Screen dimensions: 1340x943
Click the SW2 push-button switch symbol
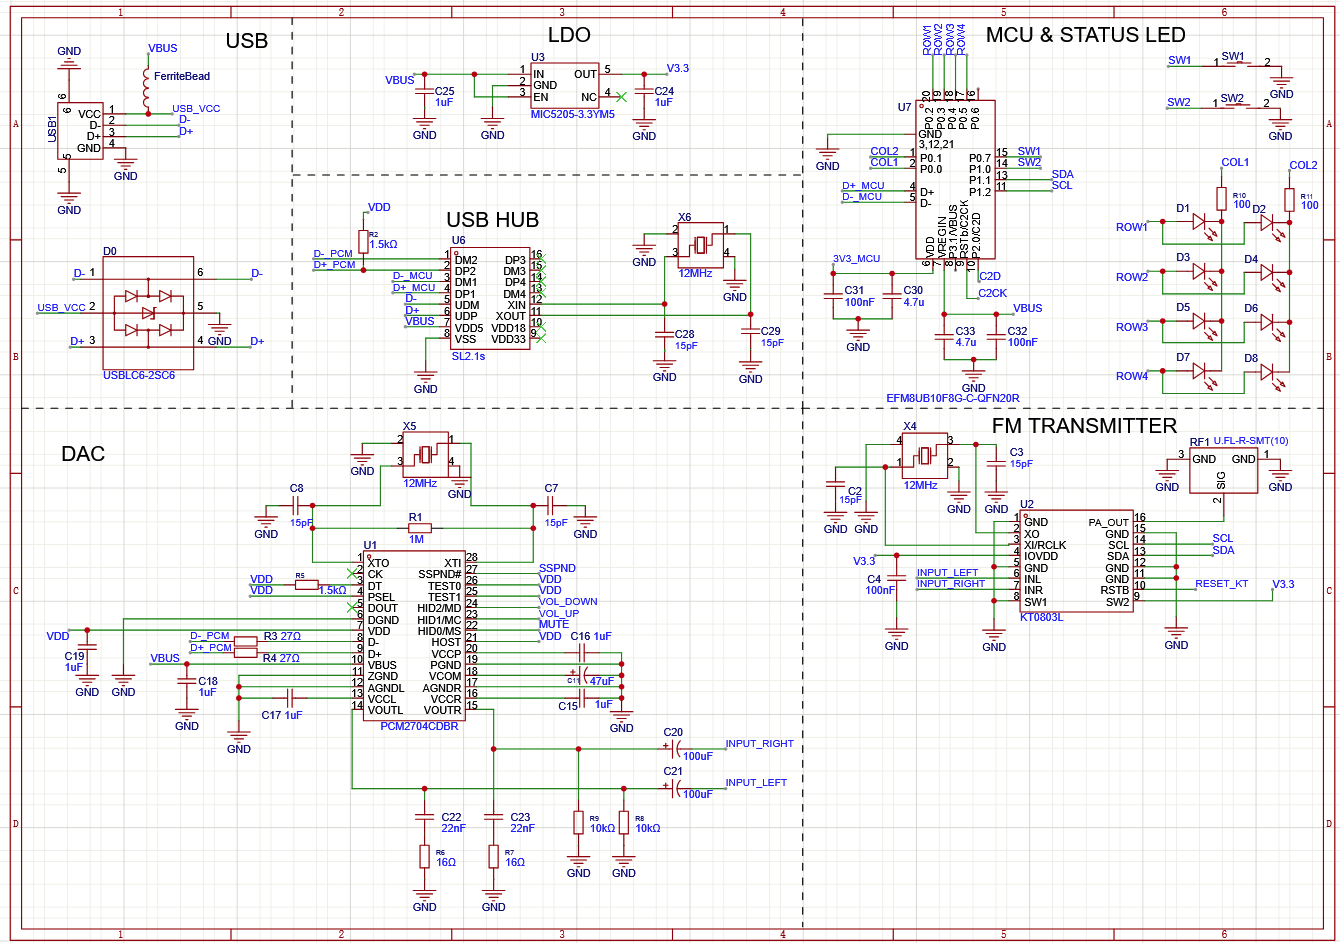coord(1241,104)
